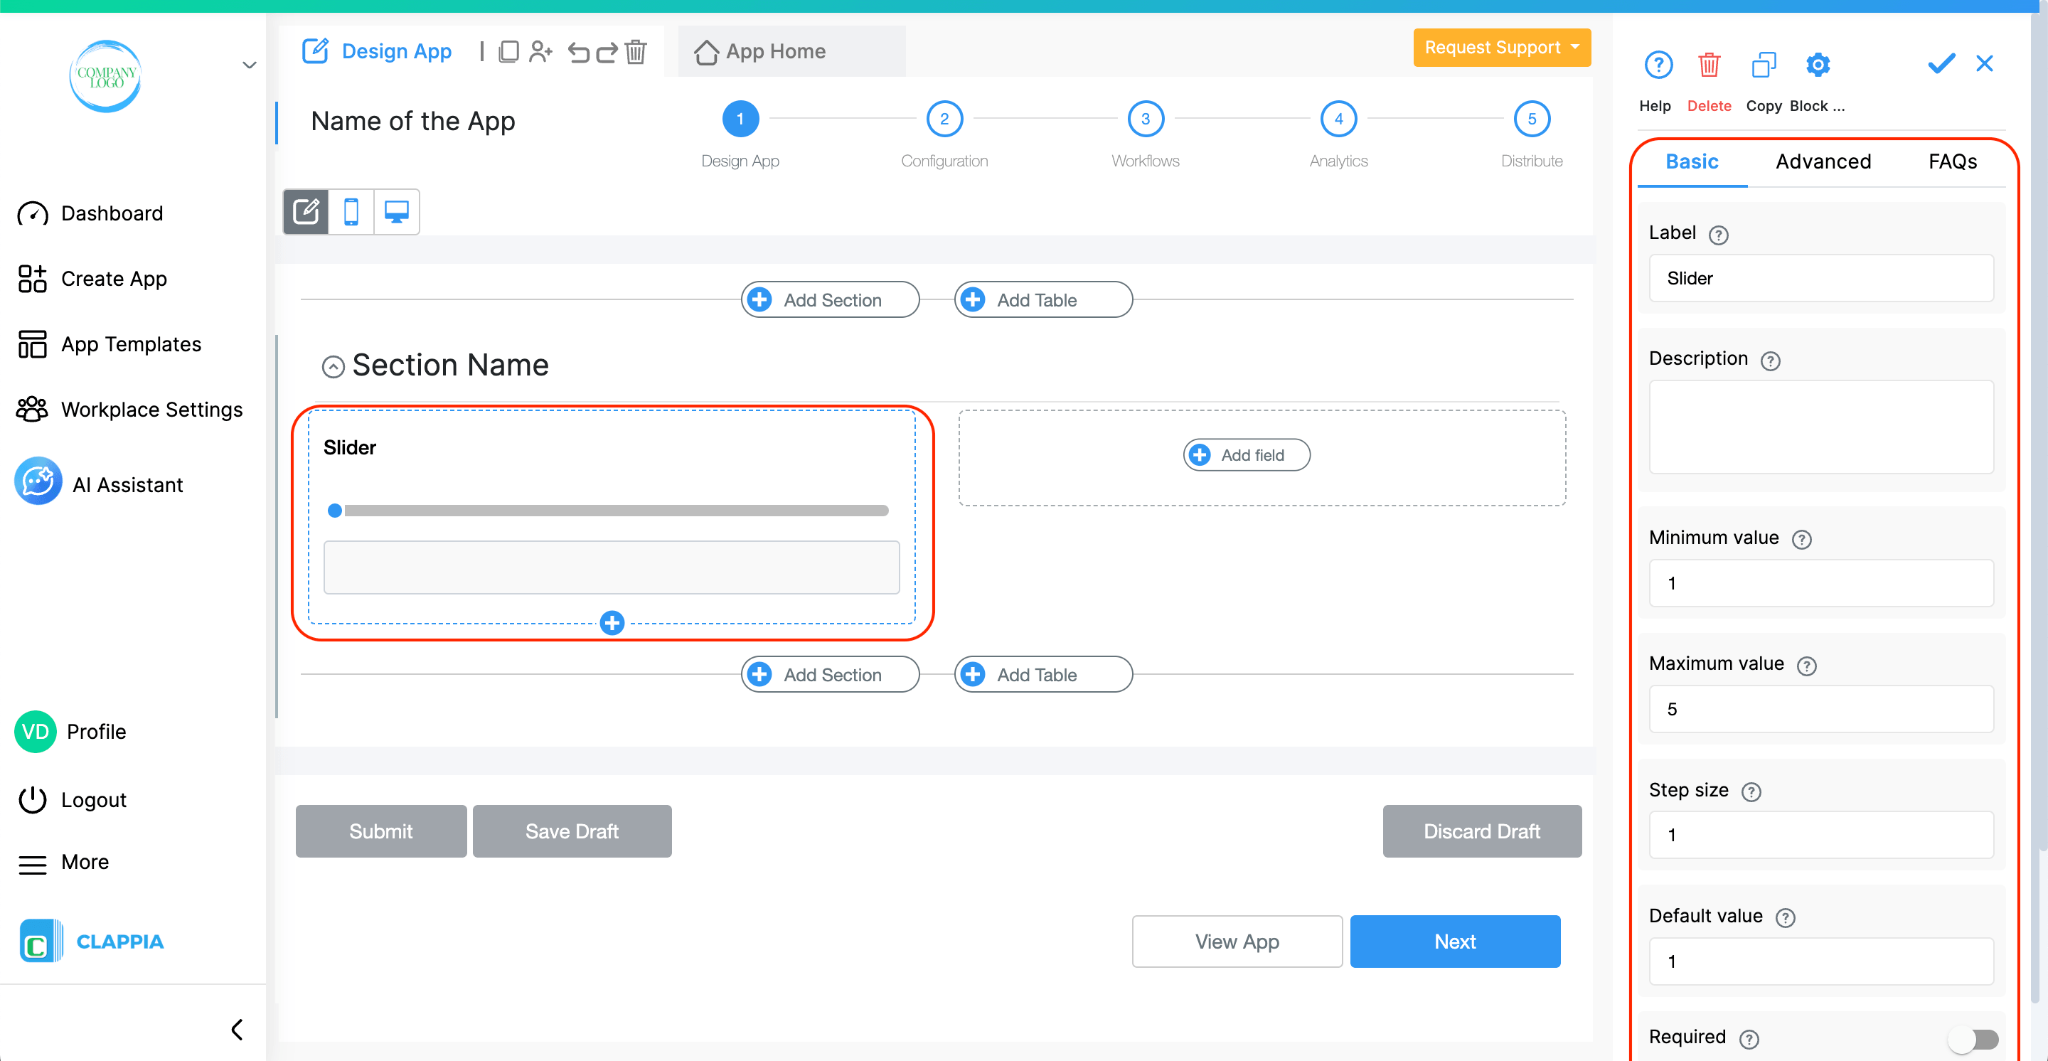Switch to the Advanced tab

pyautogui.click(x=1823, y=161)
